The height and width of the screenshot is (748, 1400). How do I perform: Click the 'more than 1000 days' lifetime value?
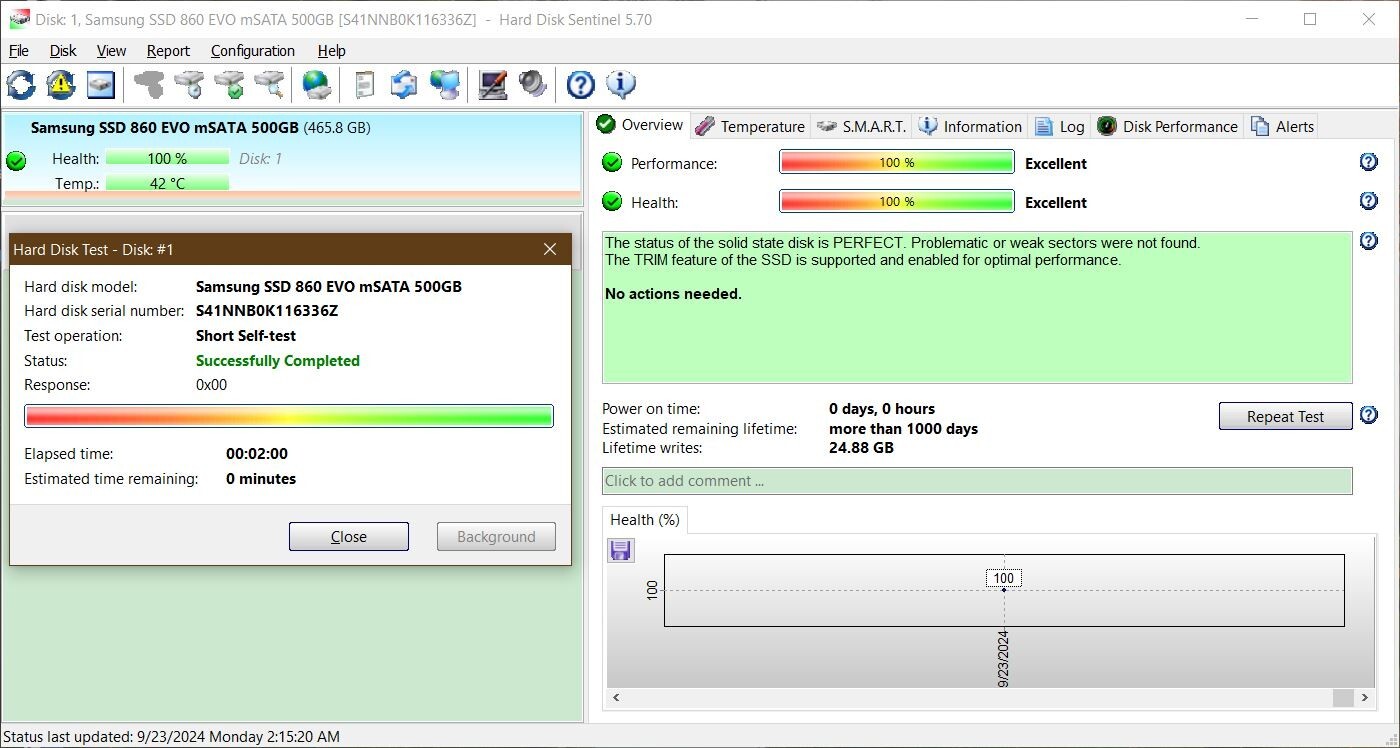904,429
